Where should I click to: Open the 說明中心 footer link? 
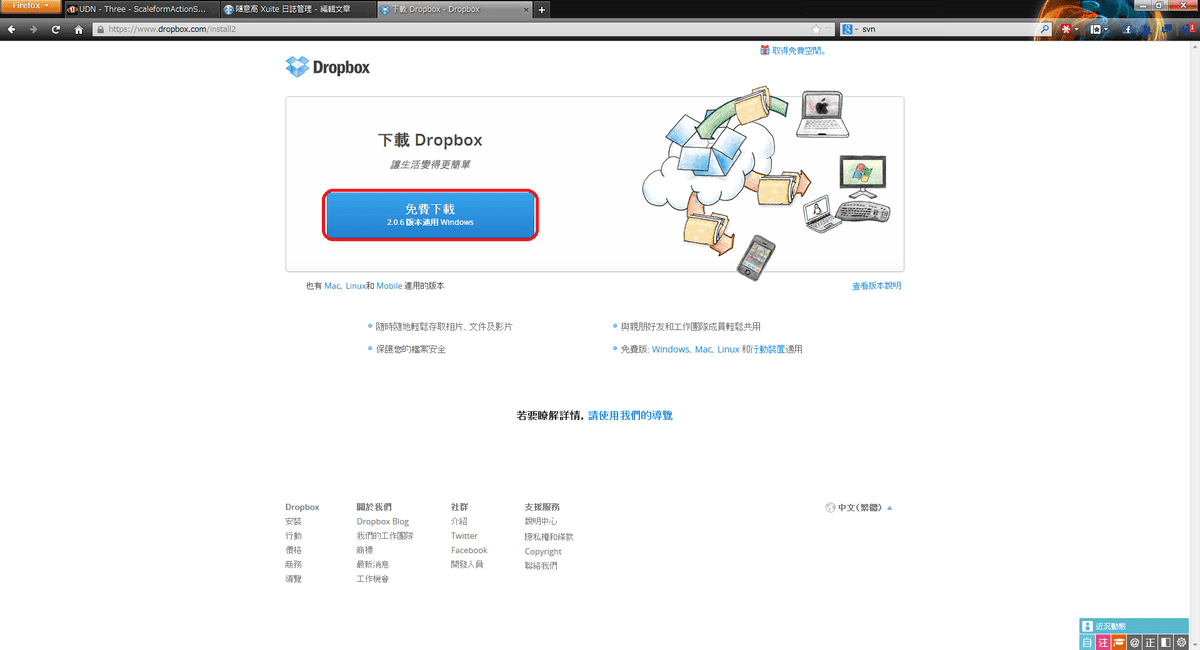coord(541,522)
